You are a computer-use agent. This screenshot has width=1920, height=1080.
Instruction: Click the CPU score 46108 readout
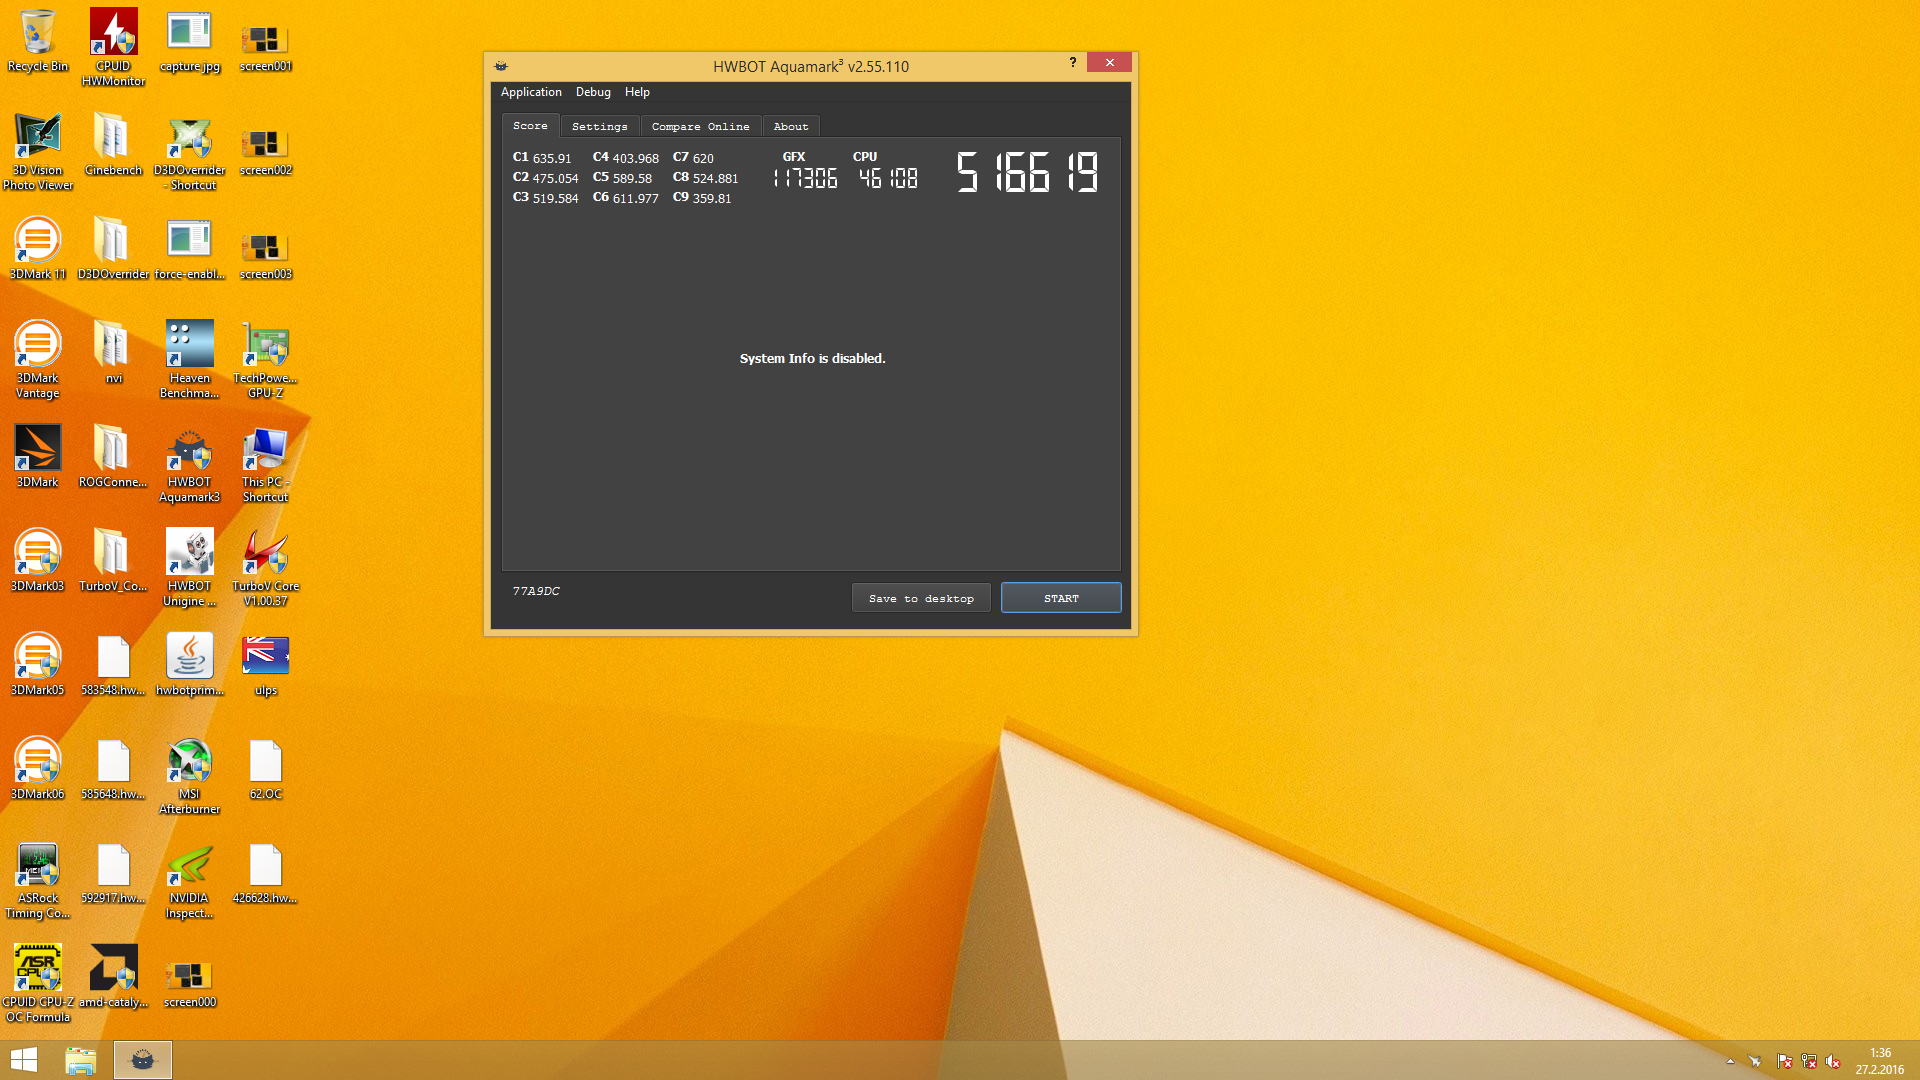coord(888,178)
